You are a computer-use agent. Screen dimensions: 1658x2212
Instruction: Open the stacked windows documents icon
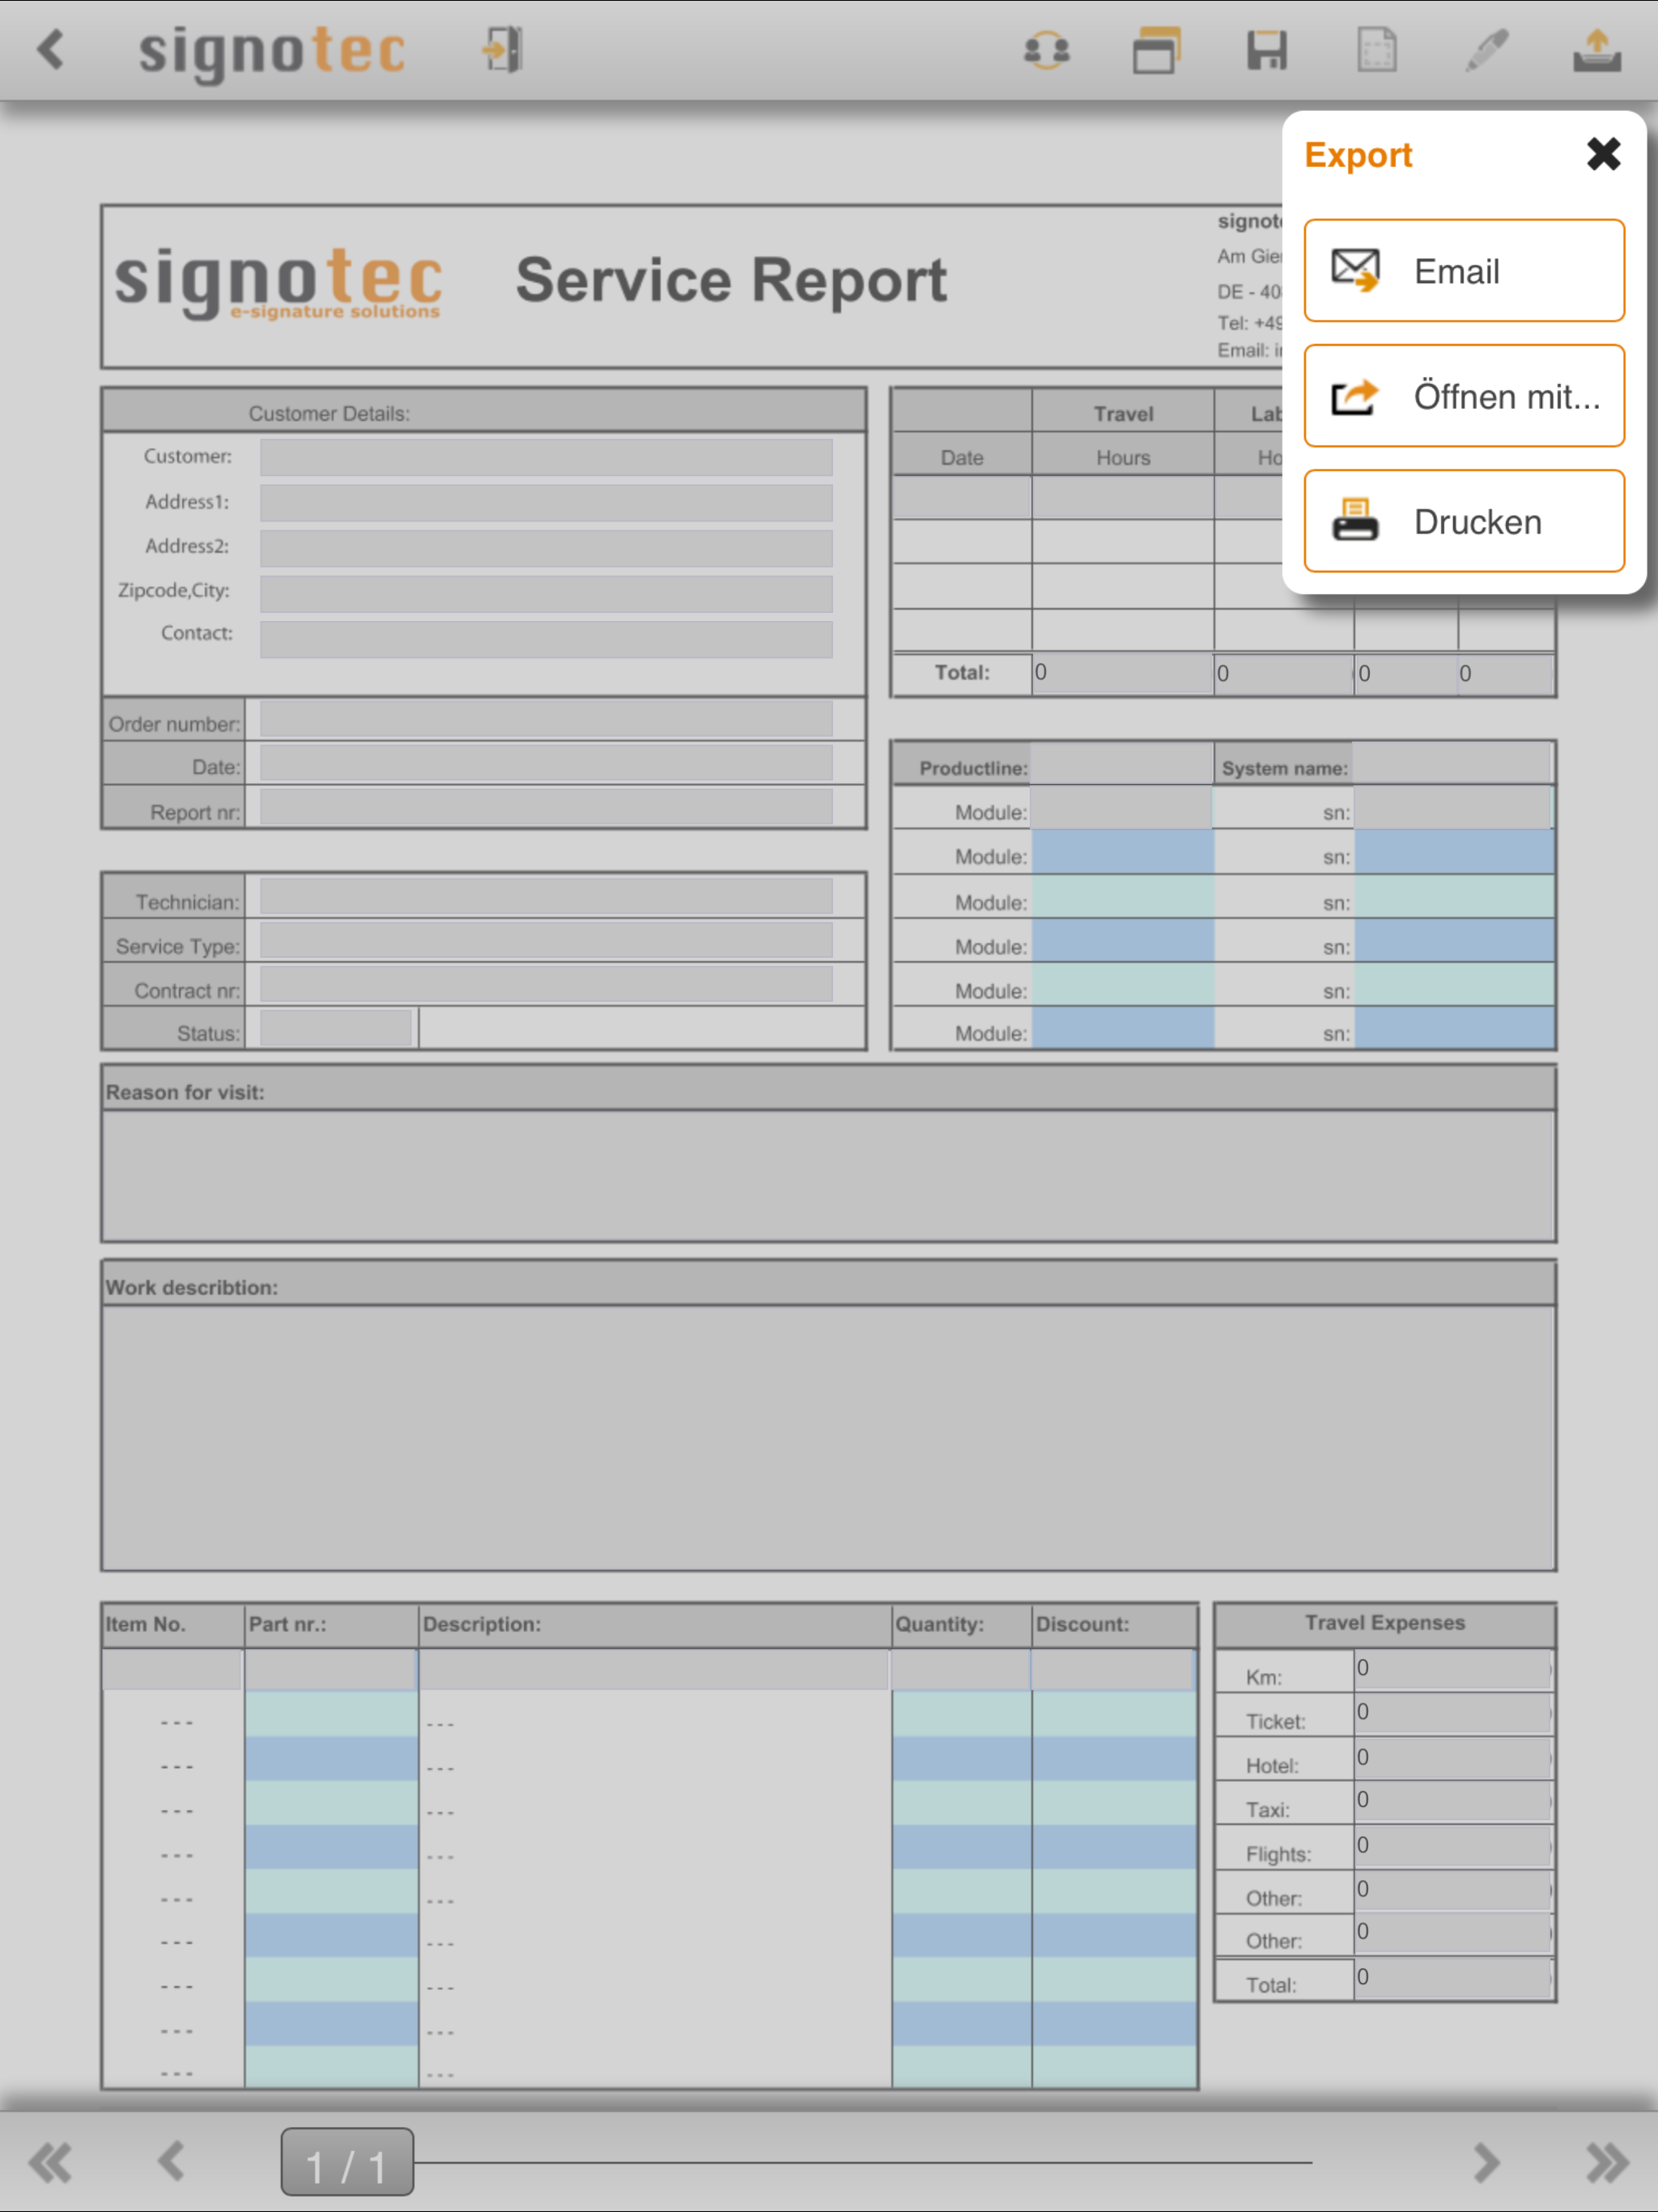1156,50
